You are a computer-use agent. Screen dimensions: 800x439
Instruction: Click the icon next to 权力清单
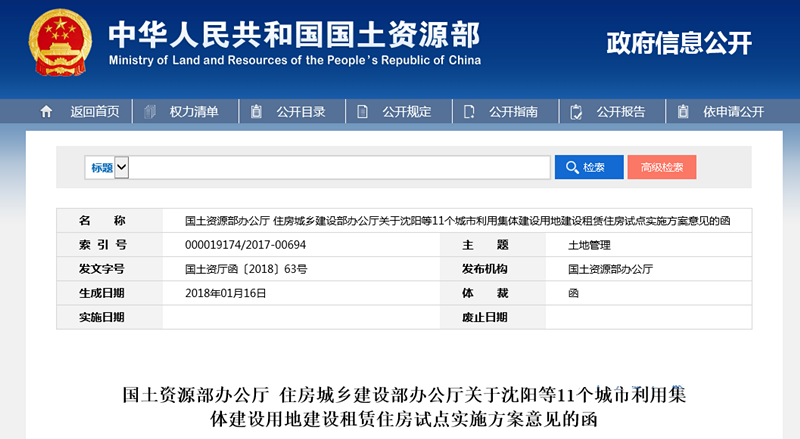pyautogui.click(x=151, y=112)
